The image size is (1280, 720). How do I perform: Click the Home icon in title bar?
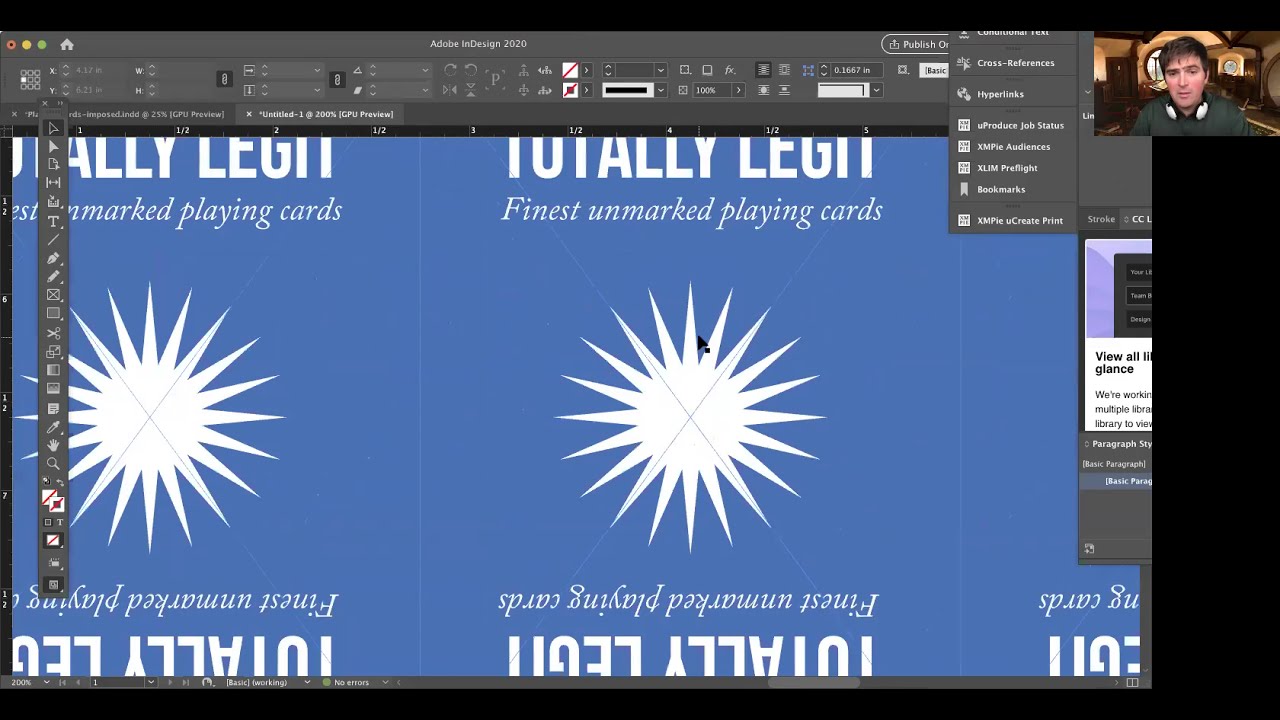67,44
